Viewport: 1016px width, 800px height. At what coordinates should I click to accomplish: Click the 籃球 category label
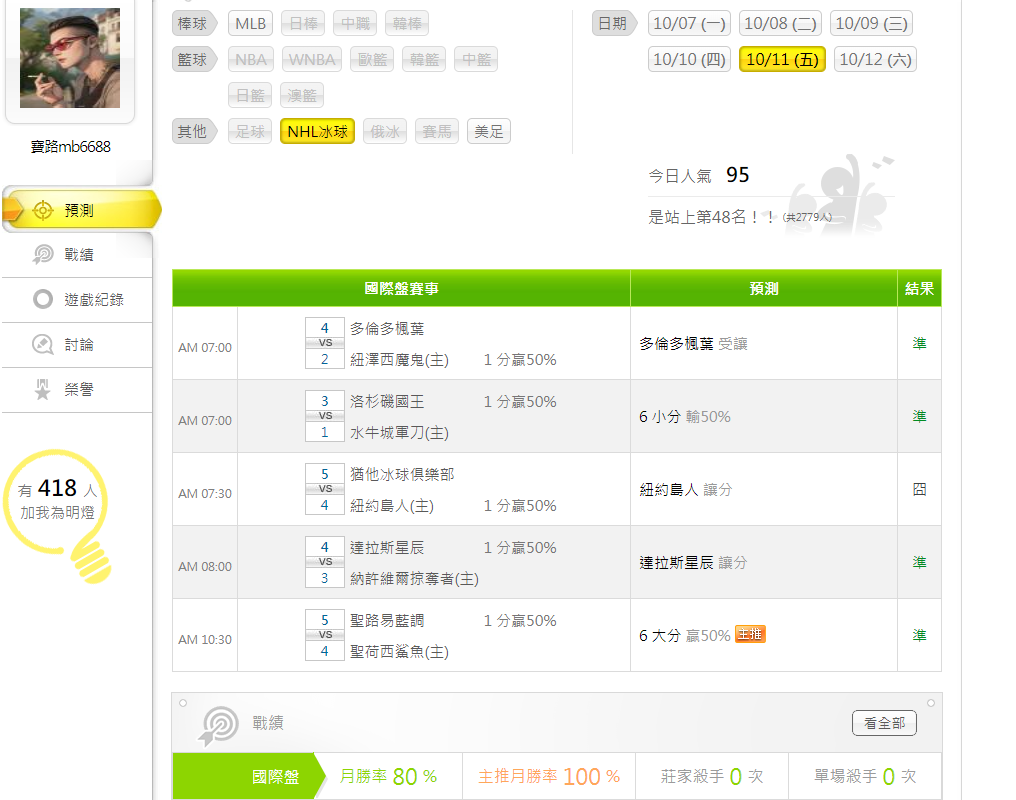pyautogui.click(x=194, y=60)
